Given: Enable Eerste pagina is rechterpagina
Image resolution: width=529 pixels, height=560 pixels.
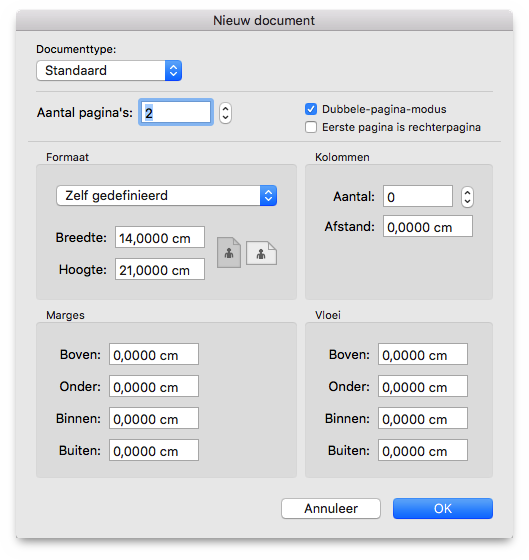Looking at the screenshot, I should coord(311,127).
